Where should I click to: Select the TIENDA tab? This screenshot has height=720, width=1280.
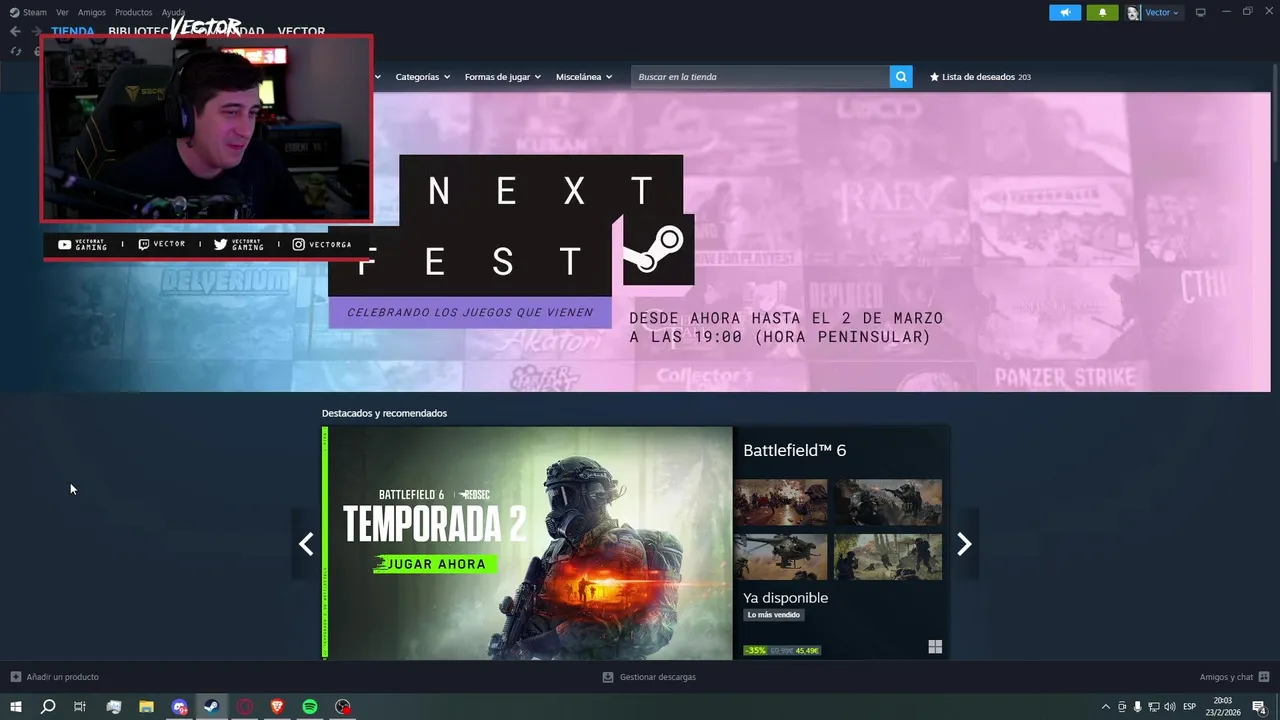(x=73, y=31)
